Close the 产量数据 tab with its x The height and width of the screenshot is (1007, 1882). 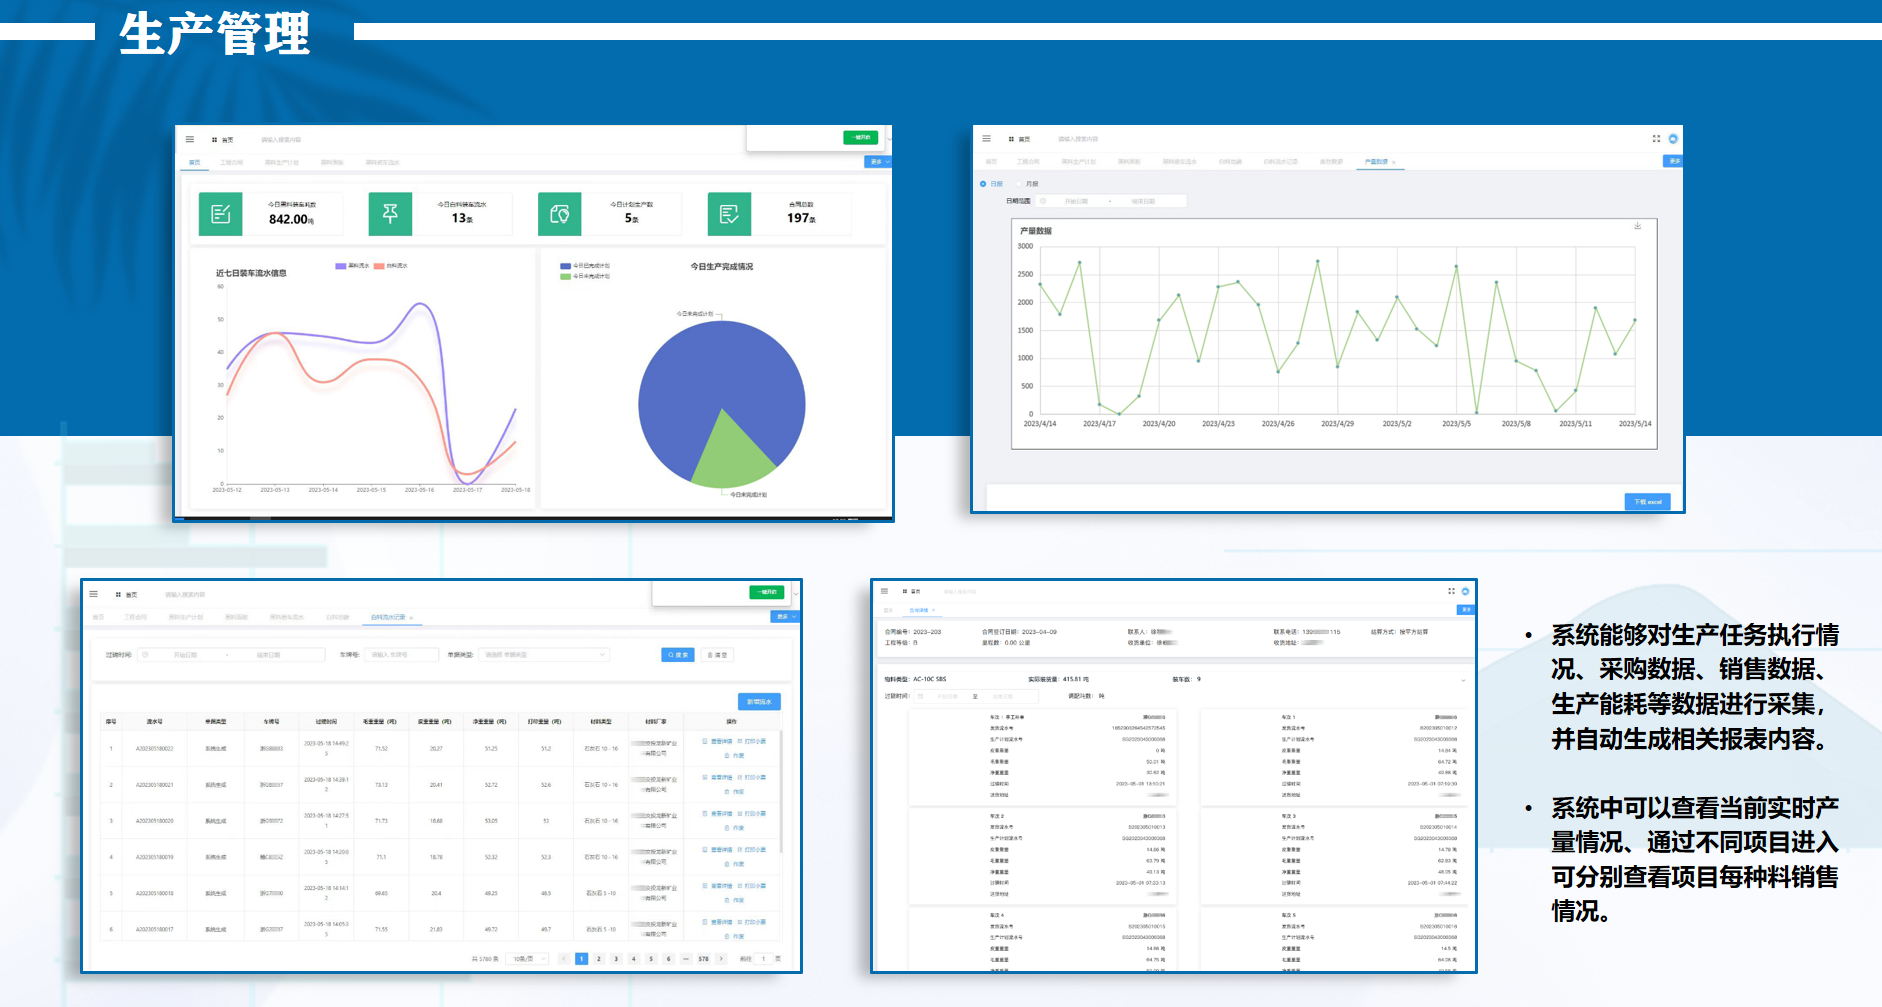[x=1393, y=162]
